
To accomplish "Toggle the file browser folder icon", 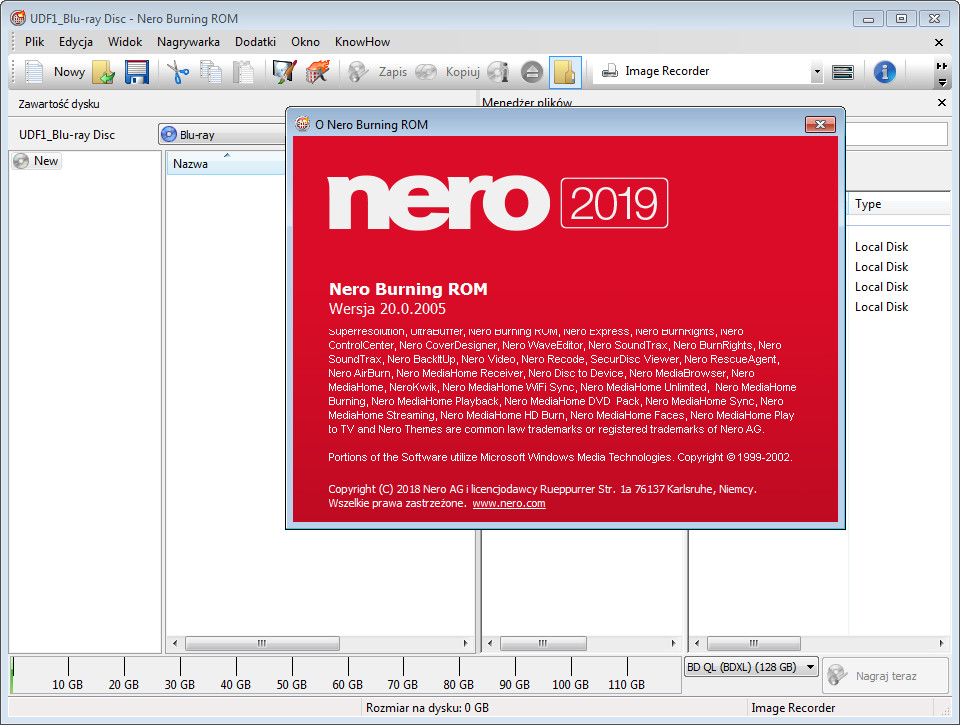I will (564, 72).
